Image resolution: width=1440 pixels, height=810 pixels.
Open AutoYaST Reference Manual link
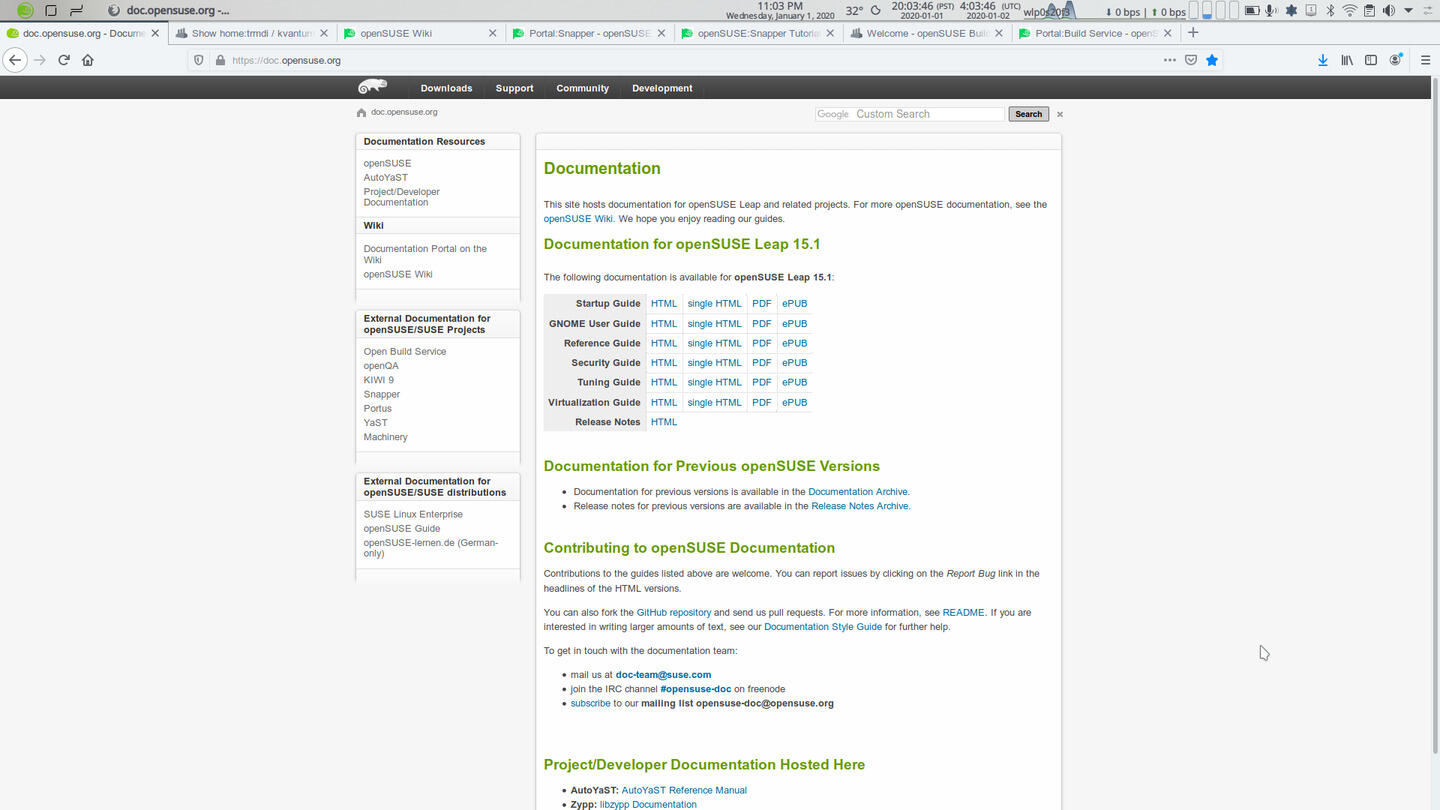[x=684, y=790]
